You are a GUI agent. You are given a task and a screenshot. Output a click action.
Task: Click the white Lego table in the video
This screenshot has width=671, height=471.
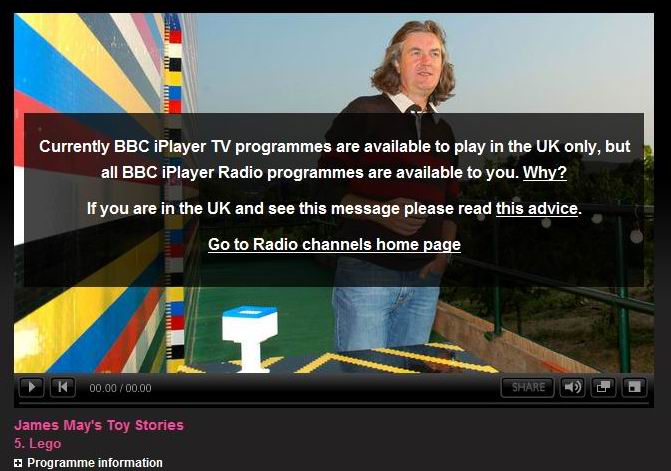point(250,338)
